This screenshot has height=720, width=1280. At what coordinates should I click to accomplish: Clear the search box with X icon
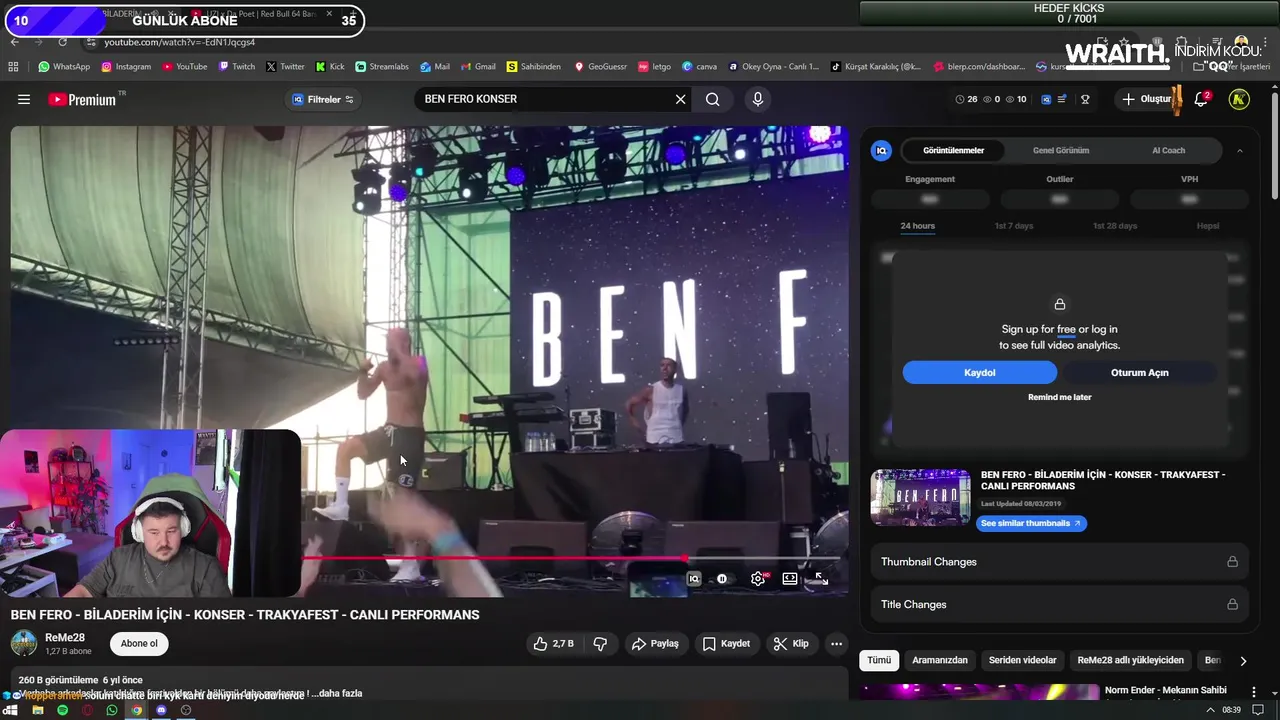(680, 99)
